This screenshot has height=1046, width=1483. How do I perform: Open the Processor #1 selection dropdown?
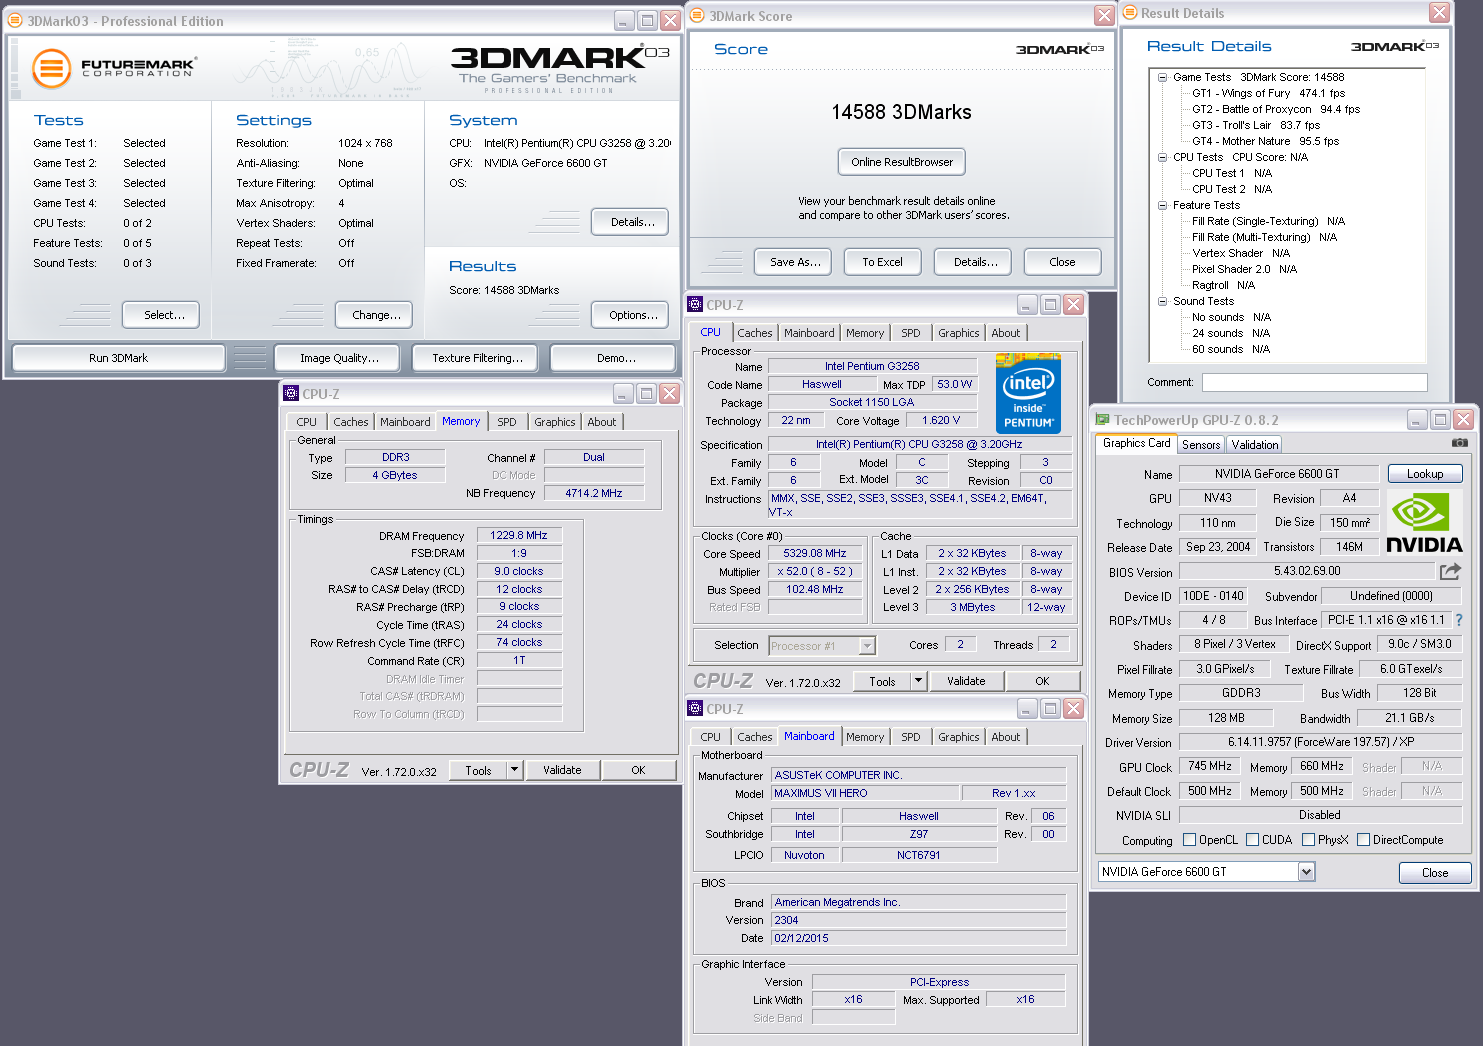[x=867, y=646]
